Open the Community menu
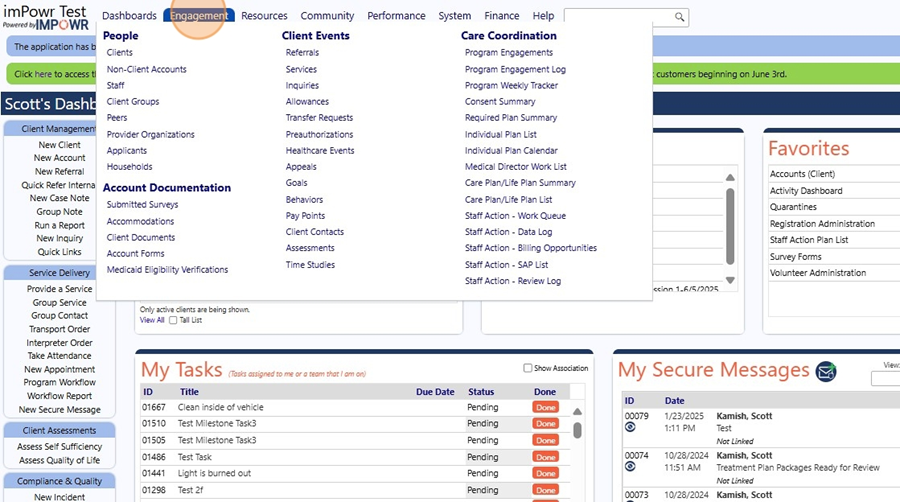 pyautogui.click(x=327, y=15)
